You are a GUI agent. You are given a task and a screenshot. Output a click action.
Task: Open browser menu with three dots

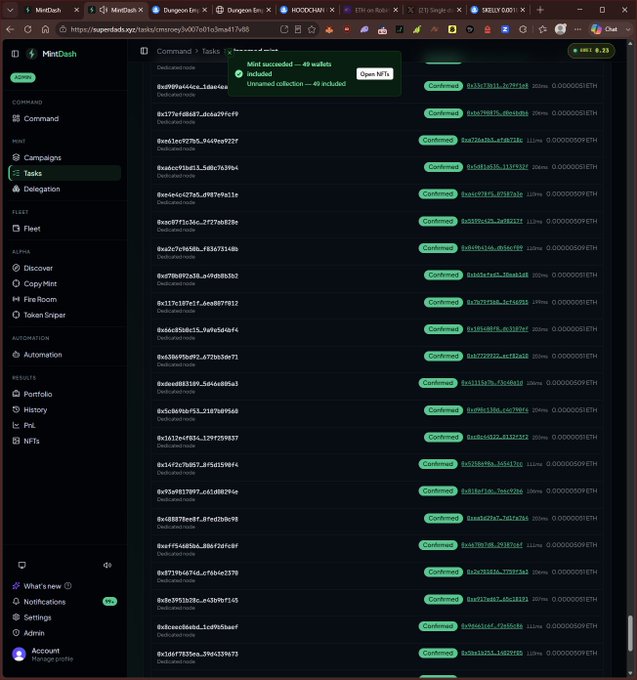pos(578,29)
